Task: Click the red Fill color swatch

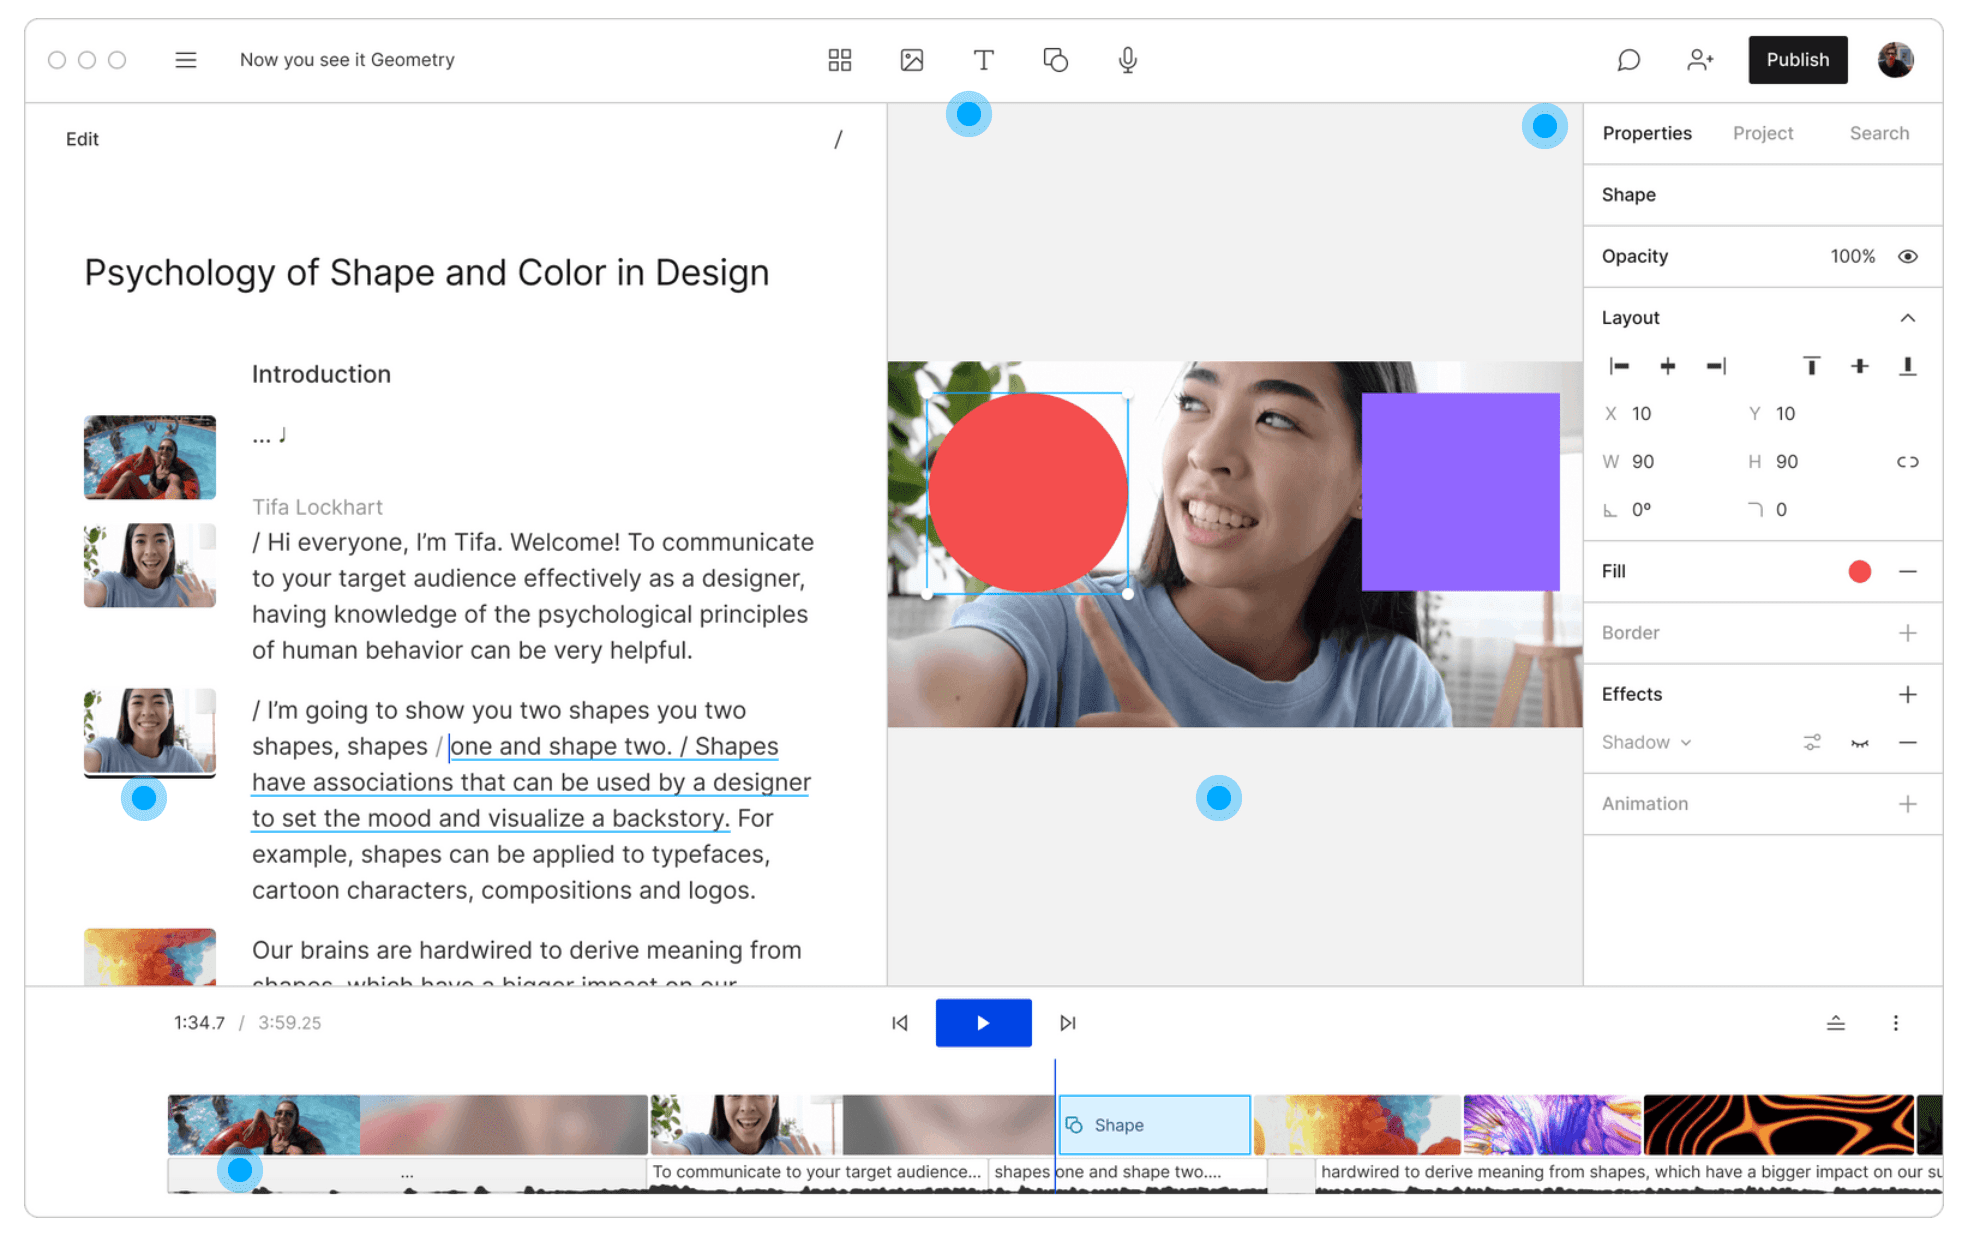Action: (x=1859, y=571)
